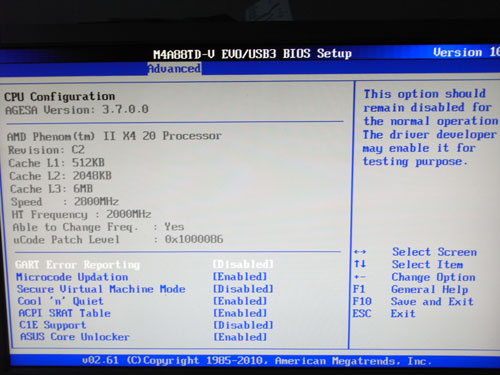Select Secure Virtual Machine Mode setting

[x=101, y=289]
